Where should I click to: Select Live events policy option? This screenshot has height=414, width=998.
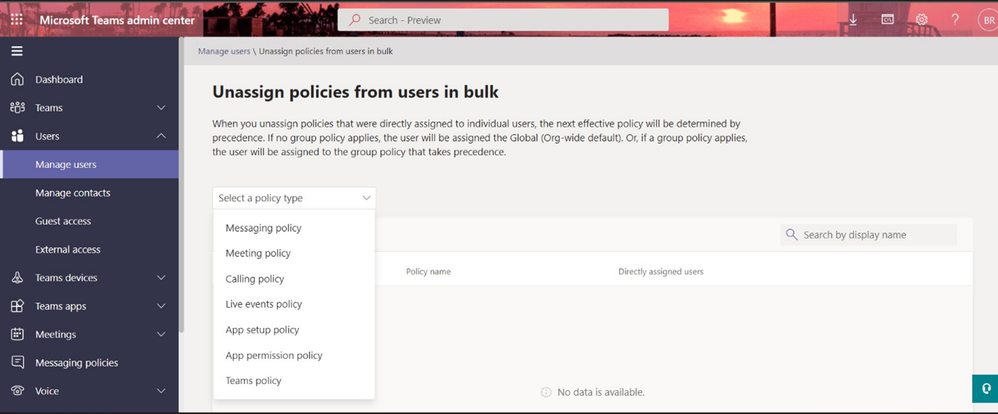(x=264, y=304)
